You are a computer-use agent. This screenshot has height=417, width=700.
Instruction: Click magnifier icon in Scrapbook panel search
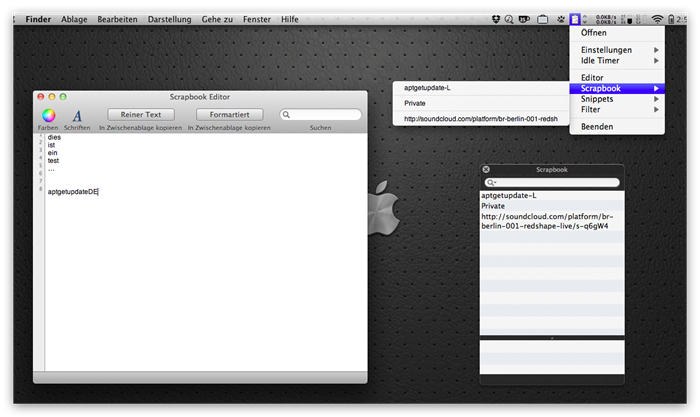tap(490, 183)
